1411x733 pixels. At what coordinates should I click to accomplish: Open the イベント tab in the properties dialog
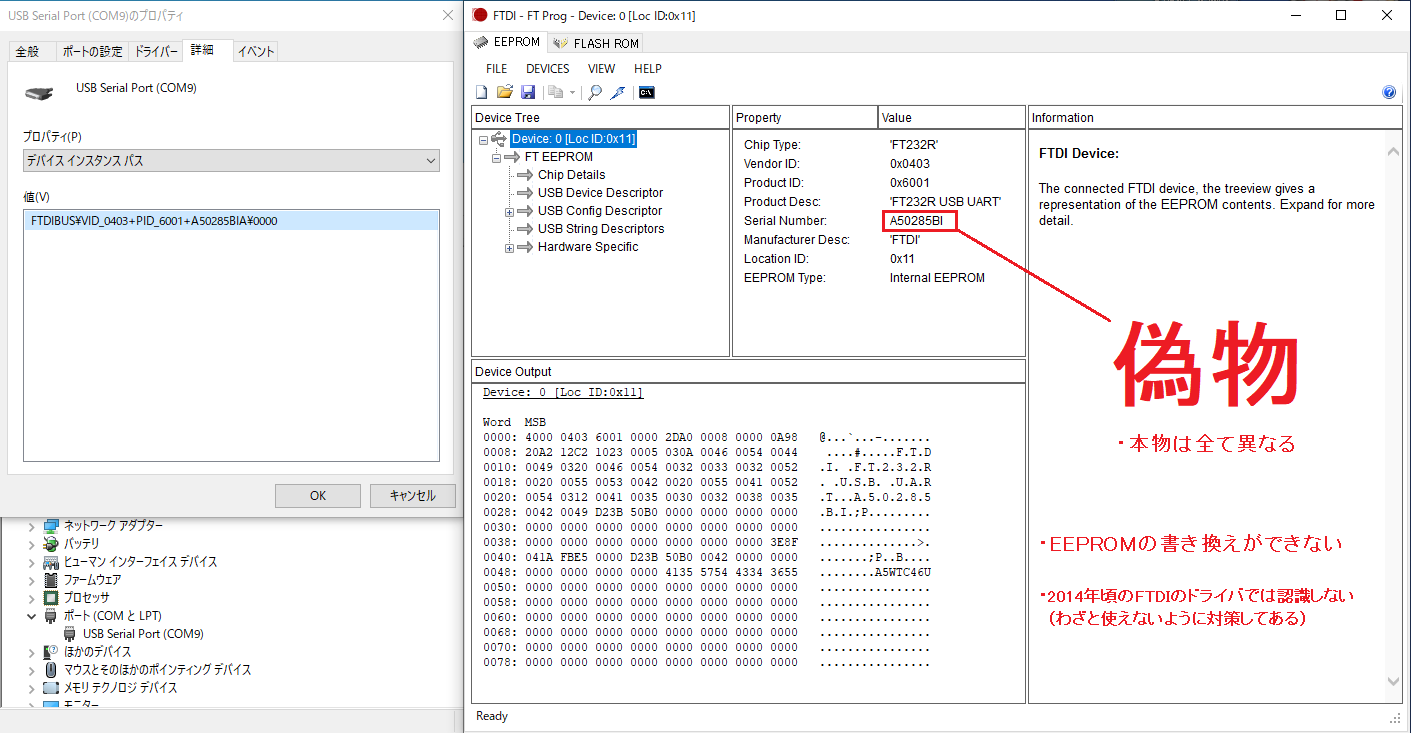[x=255, y=52]
